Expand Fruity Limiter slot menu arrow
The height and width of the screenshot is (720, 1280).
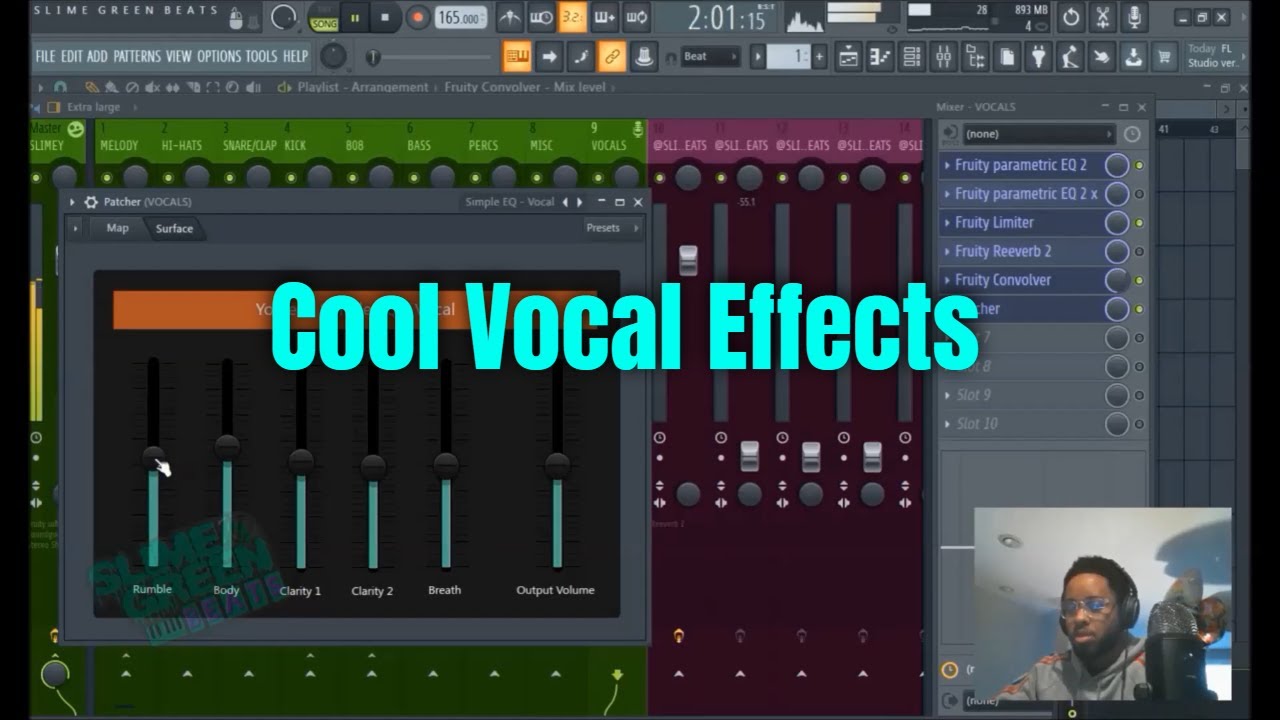[947, 223]
